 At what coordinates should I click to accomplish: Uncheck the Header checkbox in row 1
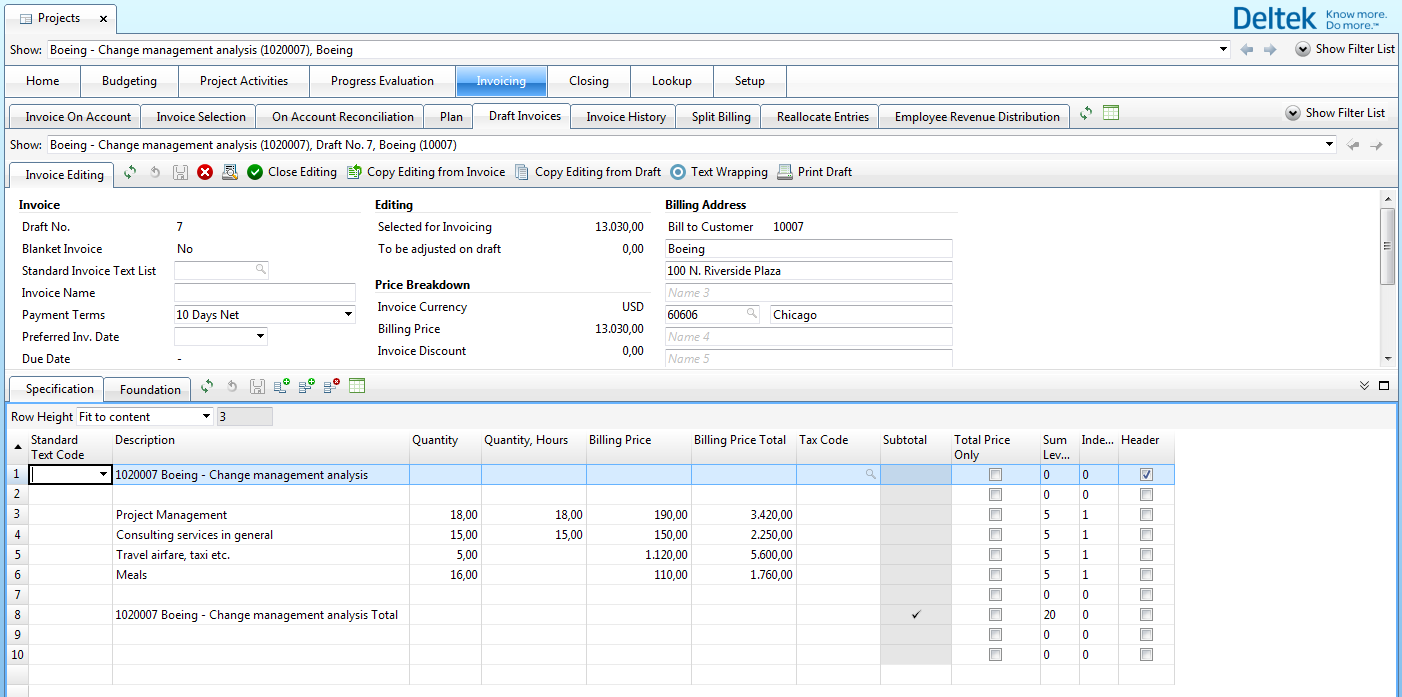[1146, 475]
